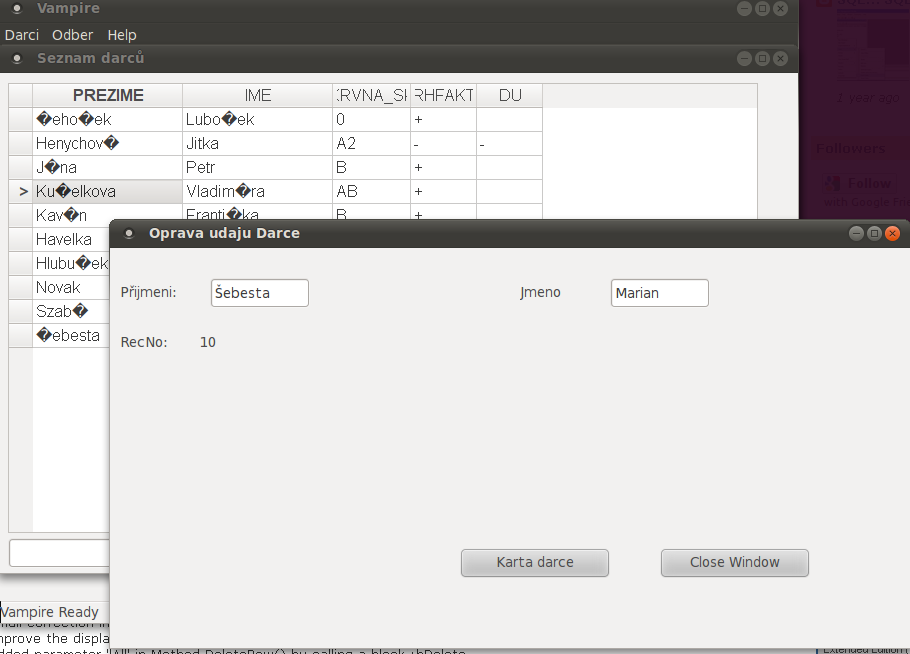Image resolution: width=910 pixels, height=654 pixels.
Task: Minimize the Seznam darců window
Action: click(745, 59)
